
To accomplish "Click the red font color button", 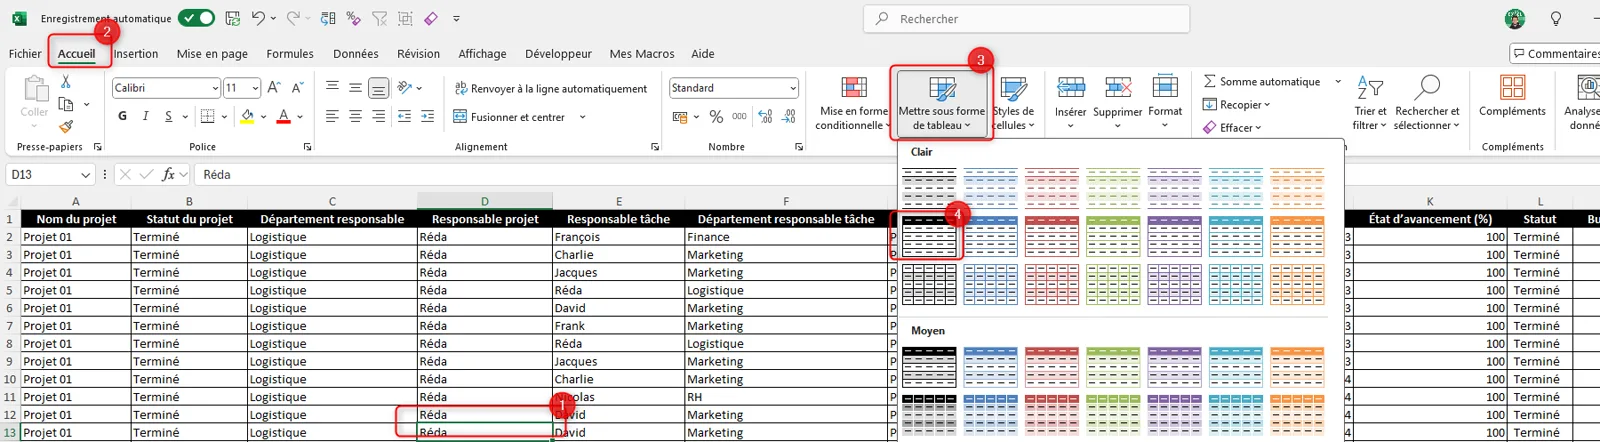I will tap(284, 117).
